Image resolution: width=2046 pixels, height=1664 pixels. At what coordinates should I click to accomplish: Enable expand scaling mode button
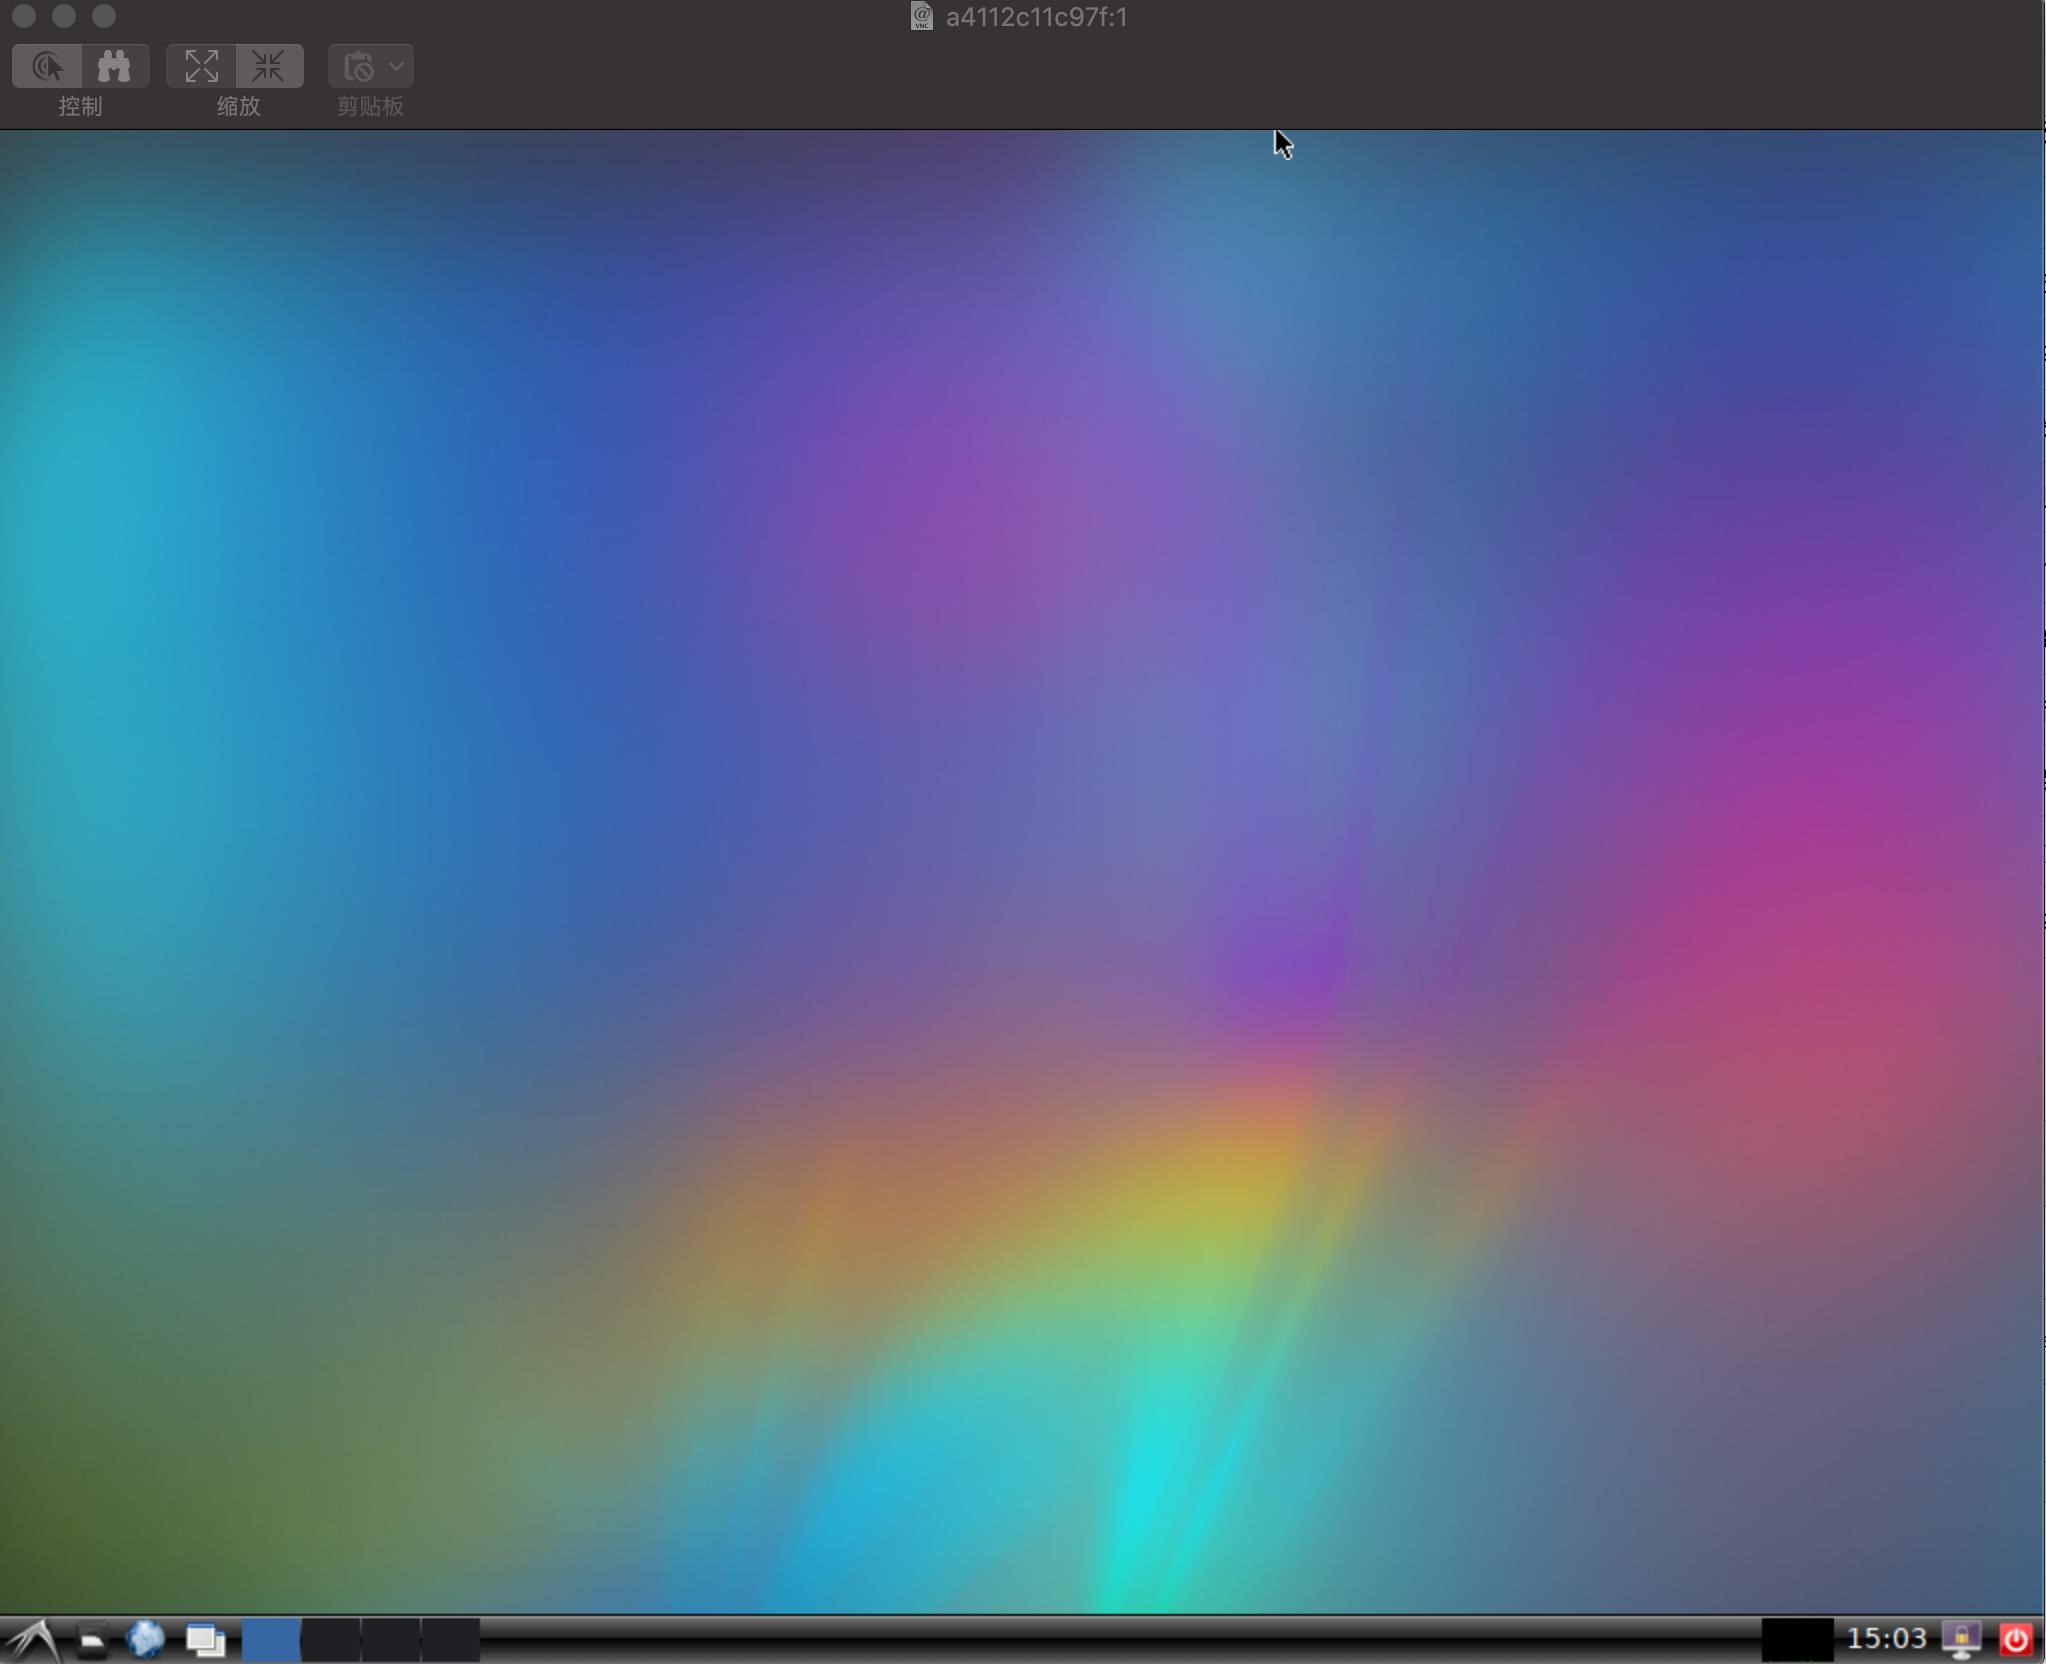[201, 67]
